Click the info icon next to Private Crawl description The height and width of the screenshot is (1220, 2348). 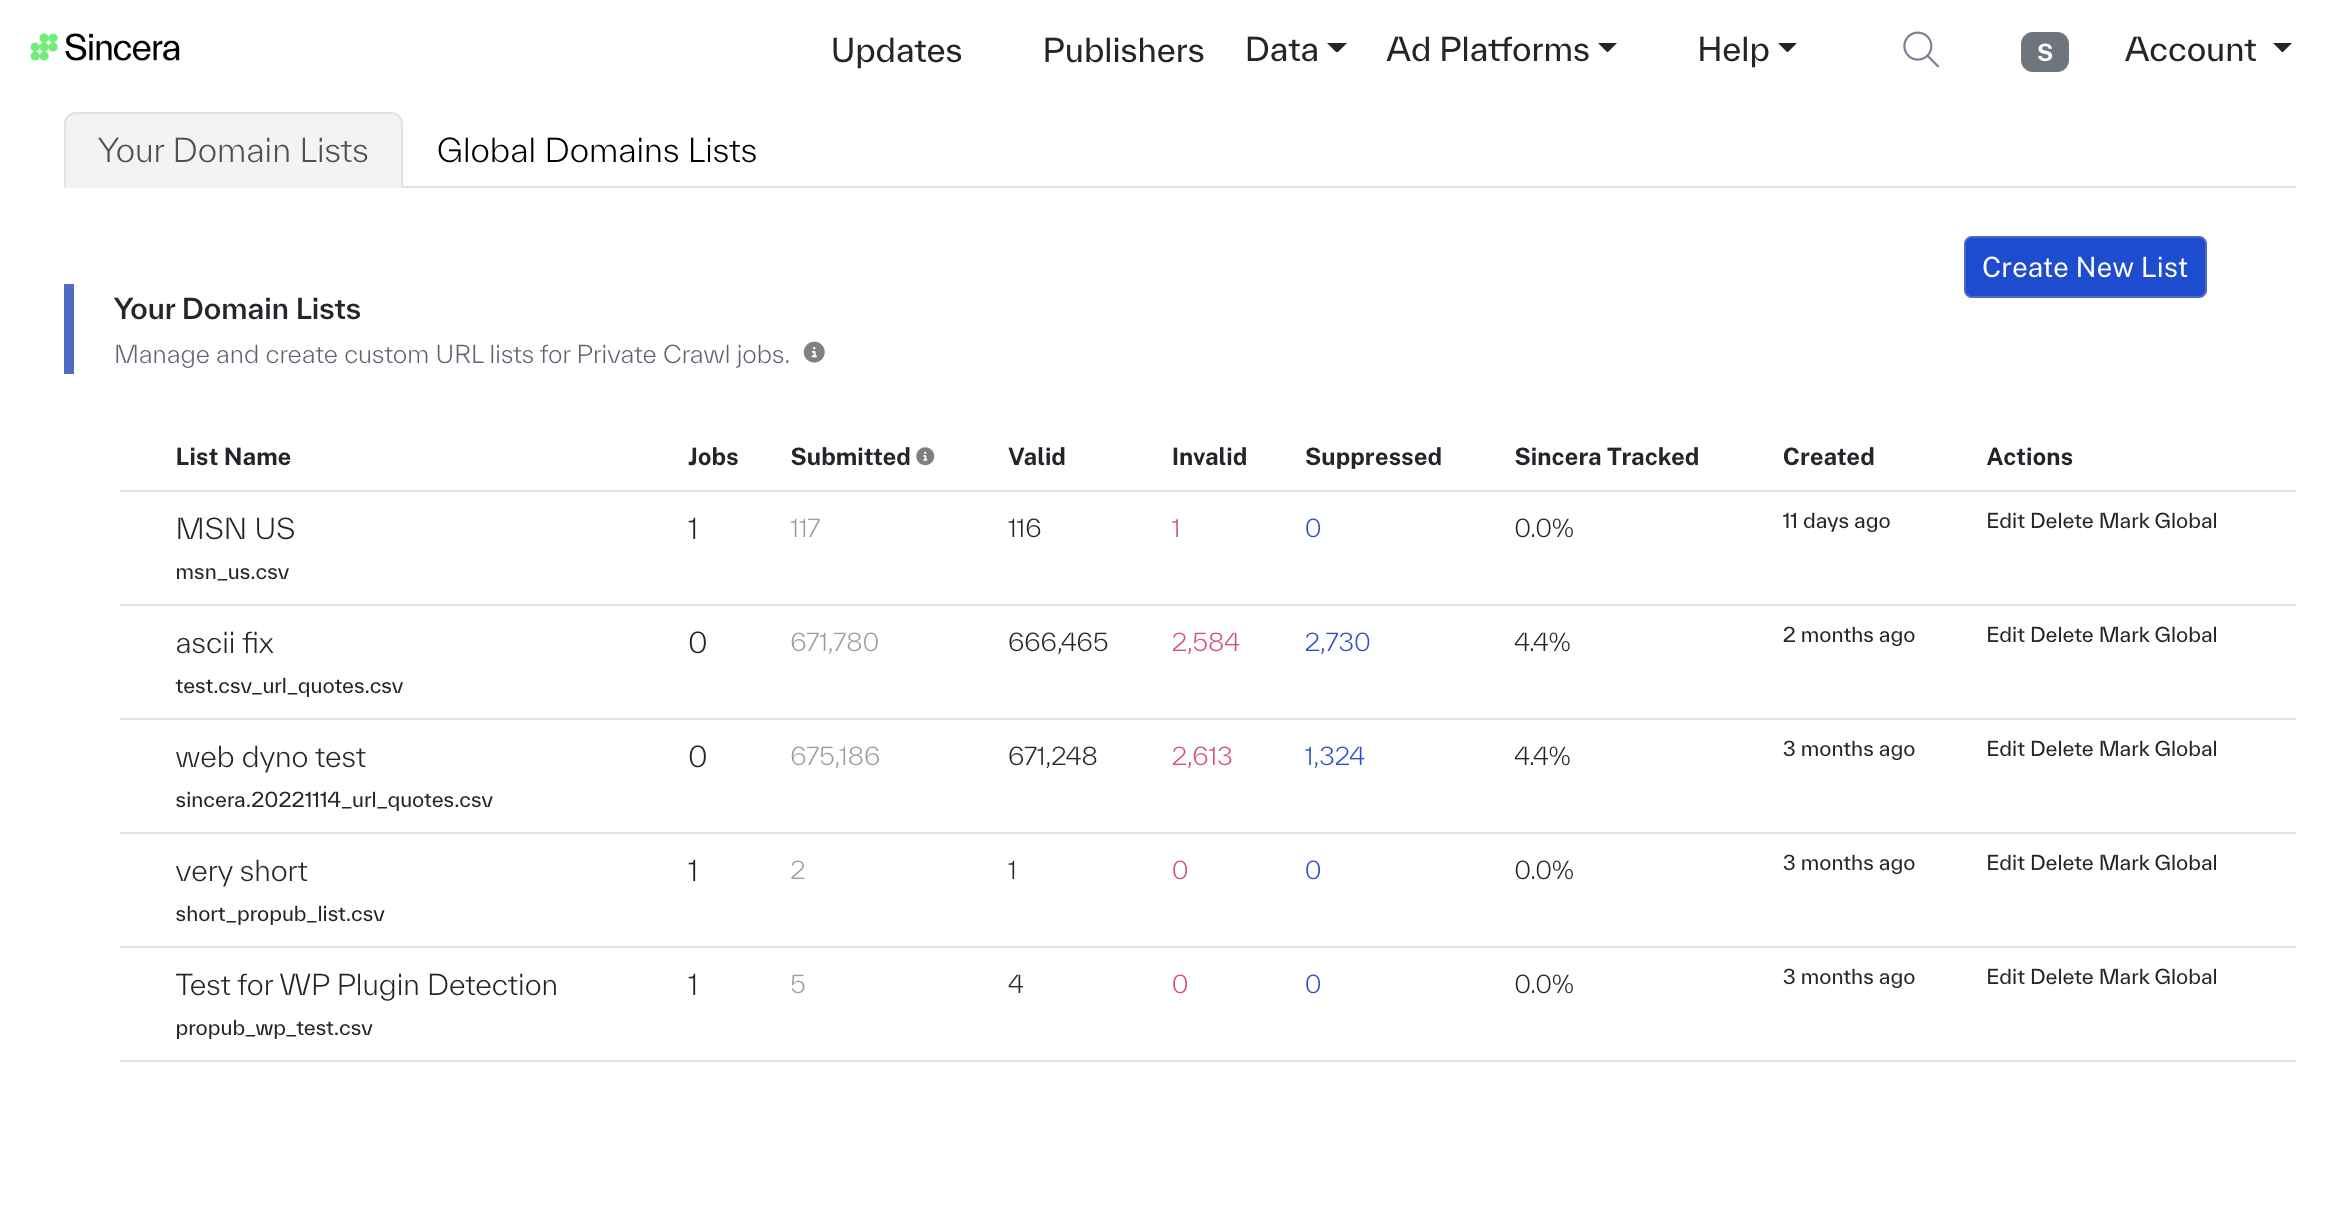(x=814, y=352)
